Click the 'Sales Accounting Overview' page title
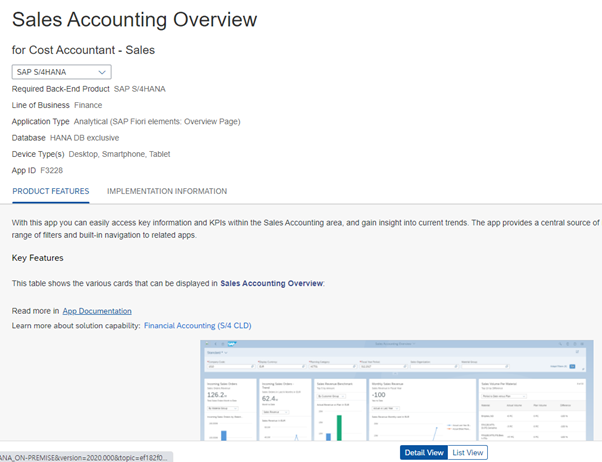Viewport: 602px width, 462px height. pos(134,20)
